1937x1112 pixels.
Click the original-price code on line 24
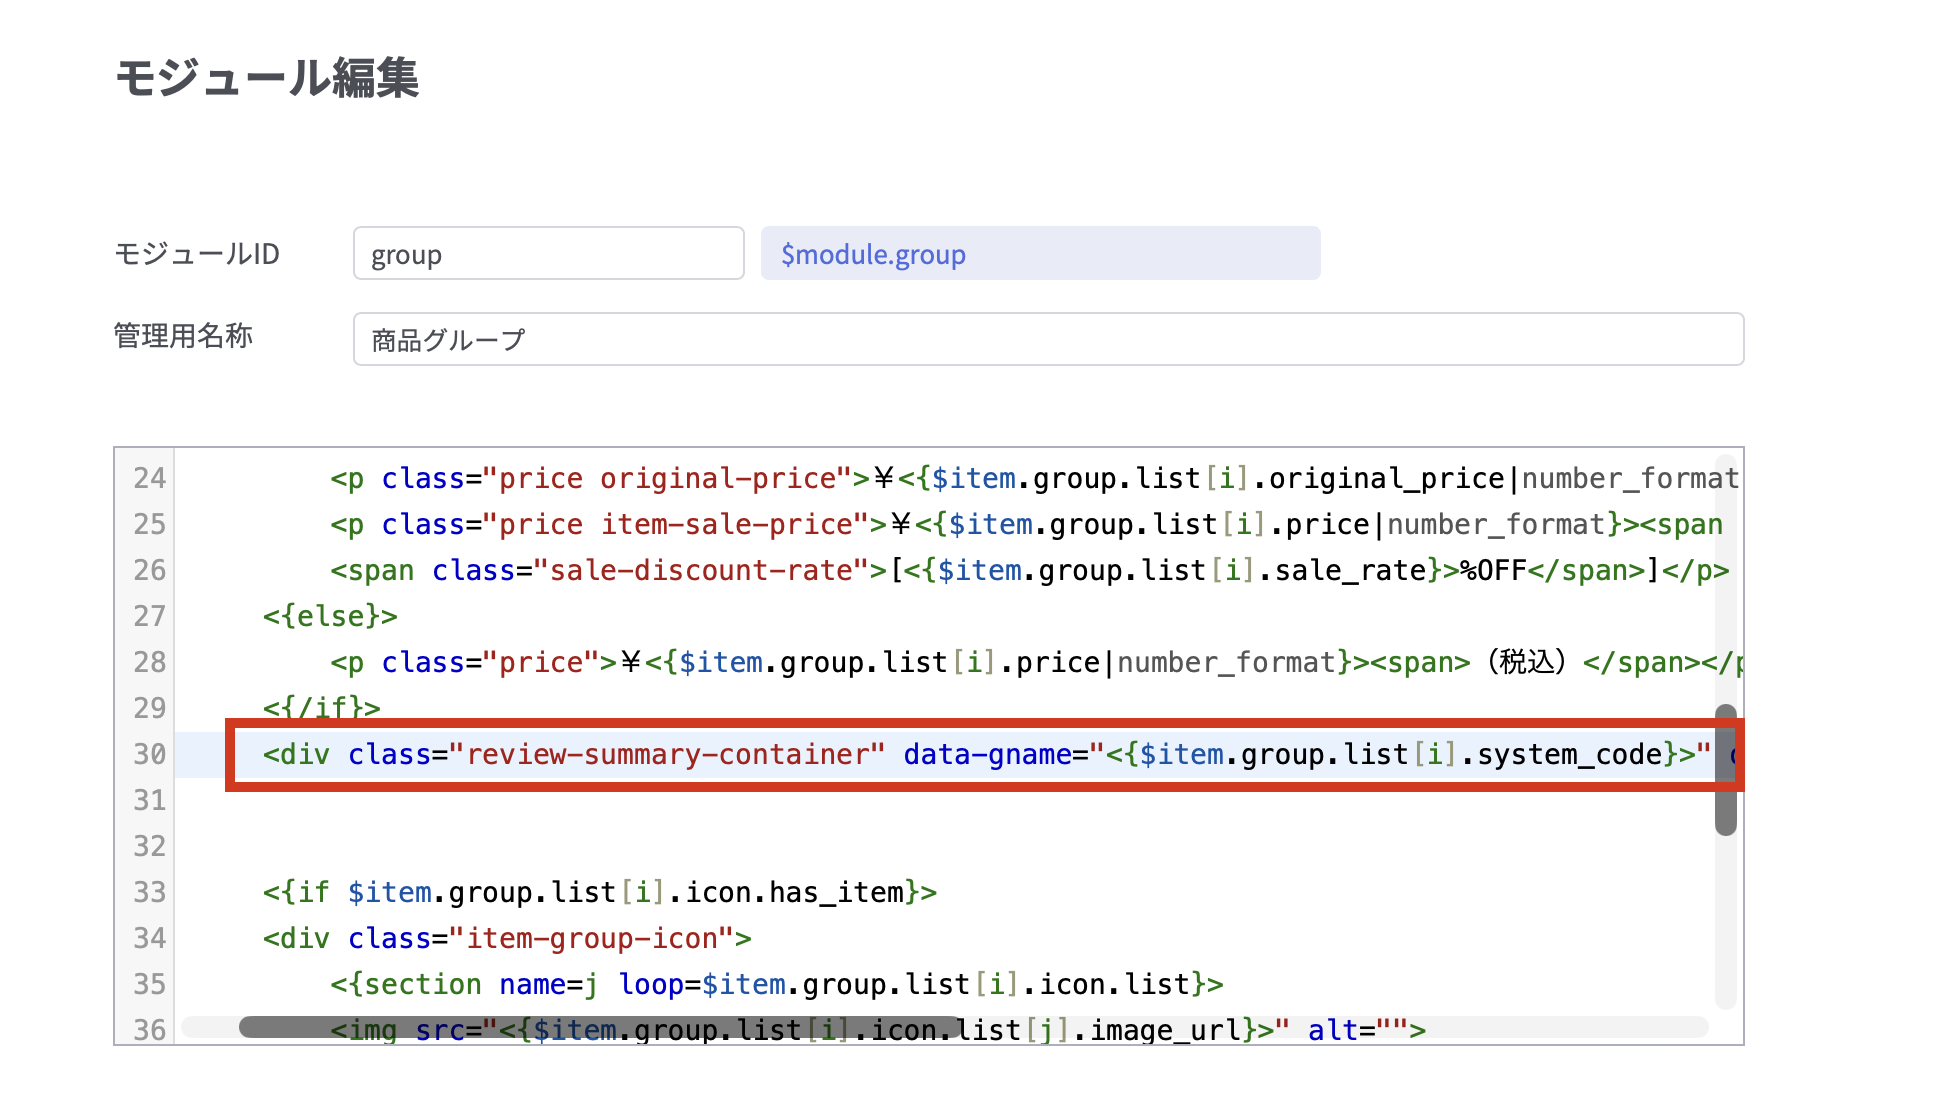717,478
